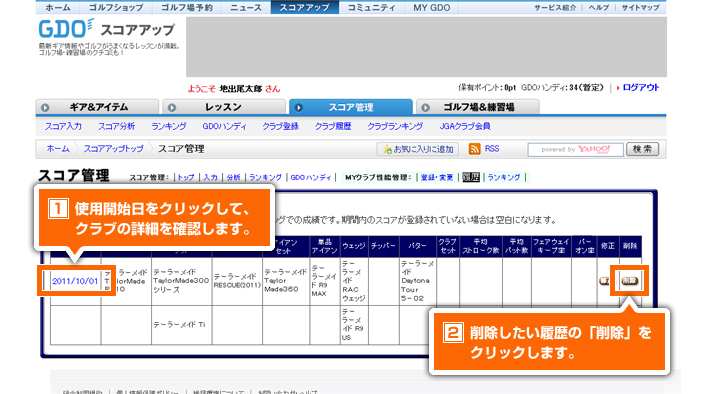This screenshot has width=702, height=394.
Task: Switch to the ギア&アイテム section tab
Action: [98, 107]
